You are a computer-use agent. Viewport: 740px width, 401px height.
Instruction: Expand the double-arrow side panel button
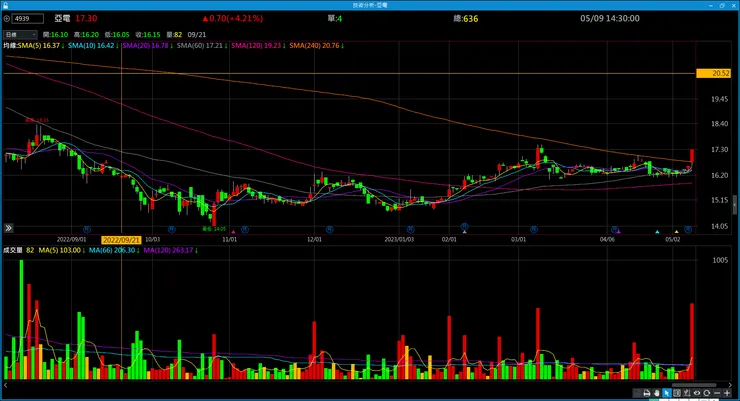(8, 228)
